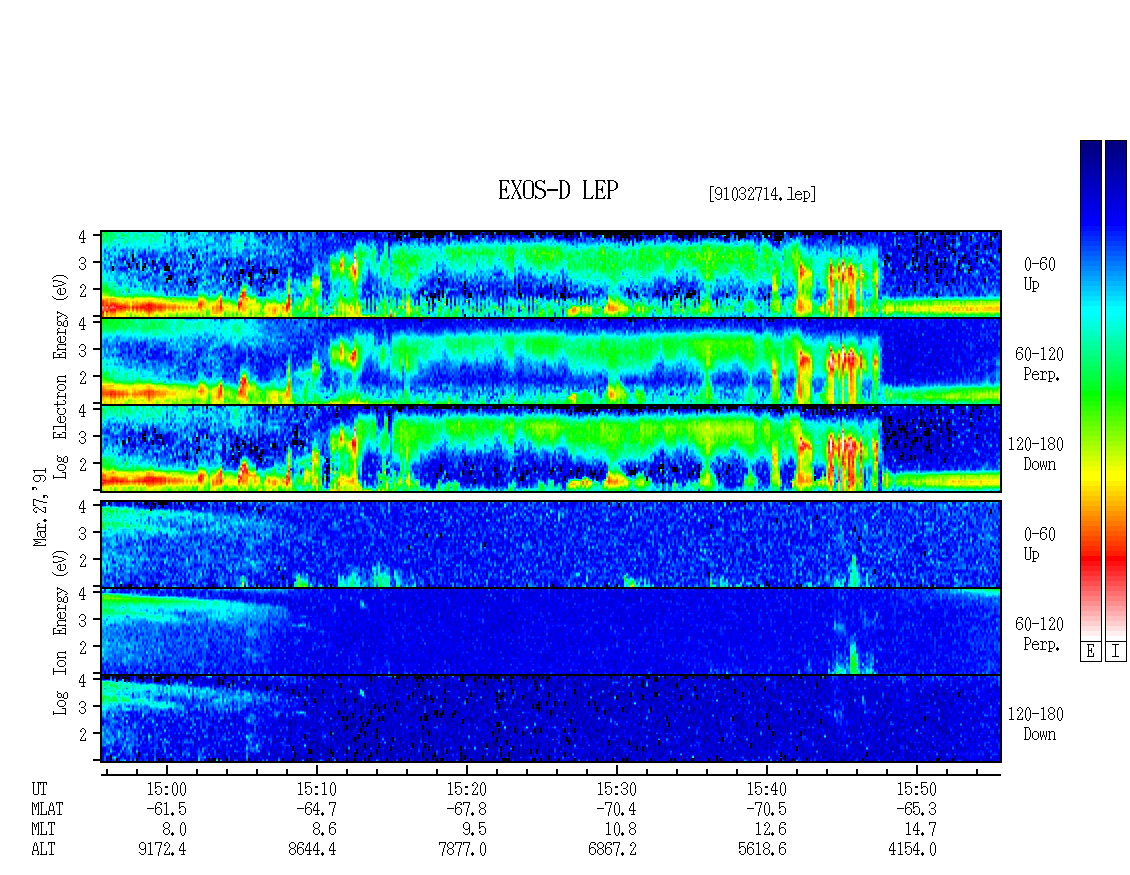The width and height of the screenshot is (1130, 875).
Task: Click the MLT value "8.0"
Action: 174,830
